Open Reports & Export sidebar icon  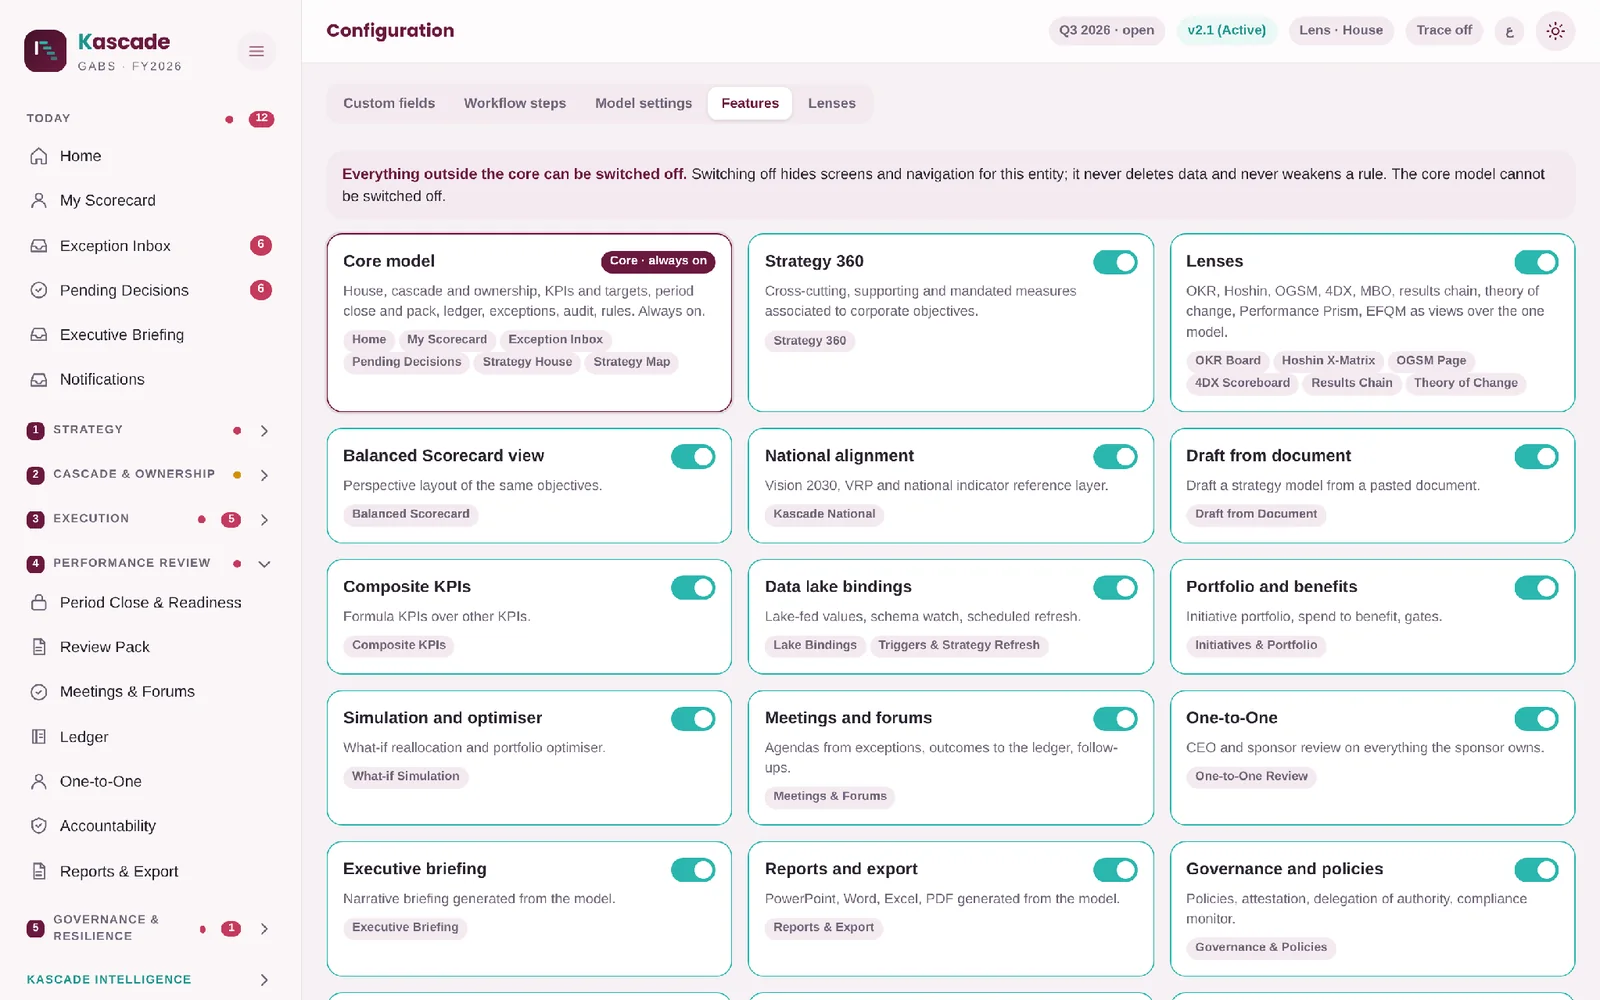tap(39, 871)
